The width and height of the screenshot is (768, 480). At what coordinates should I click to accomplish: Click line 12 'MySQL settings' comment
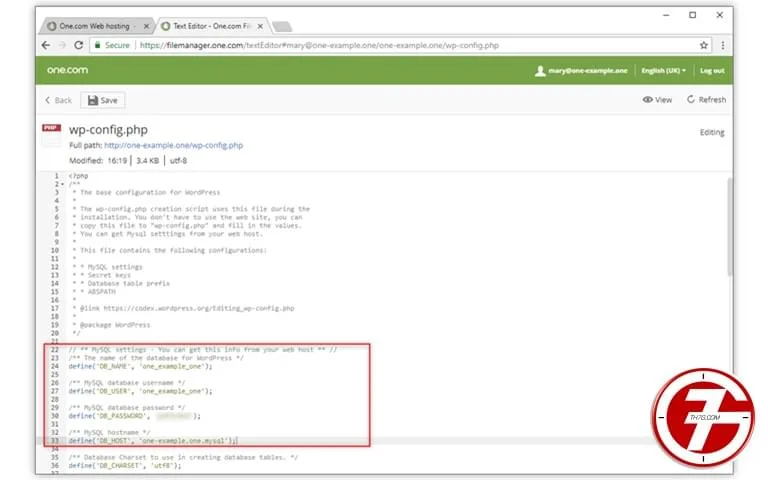115,267
